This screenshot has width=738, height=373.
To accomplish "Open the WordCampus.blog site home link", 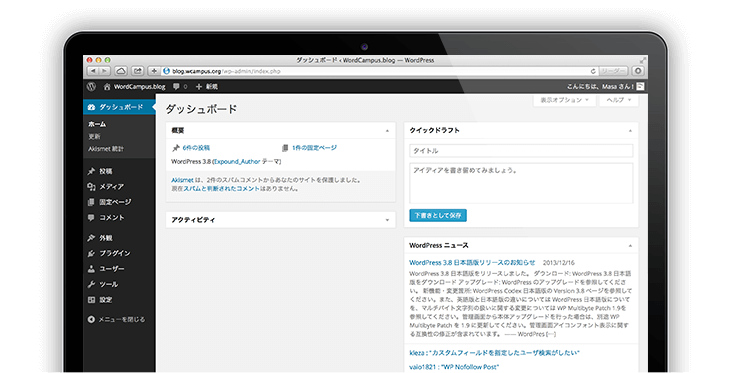I will (x=135, y=87).
